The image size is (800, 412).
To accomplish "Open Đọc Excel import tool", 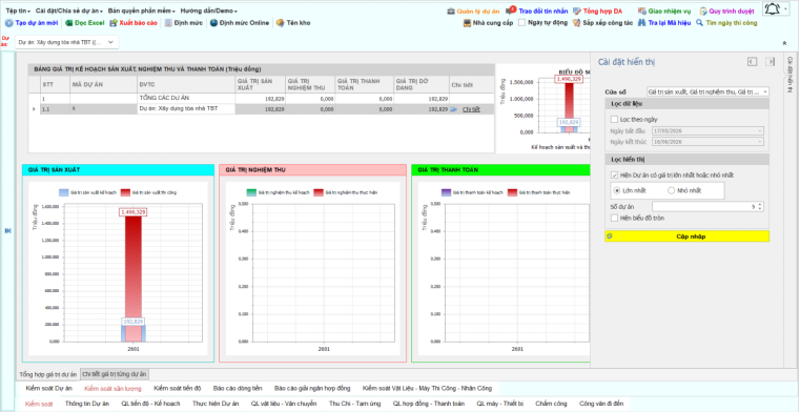I will tap(69, 23).
